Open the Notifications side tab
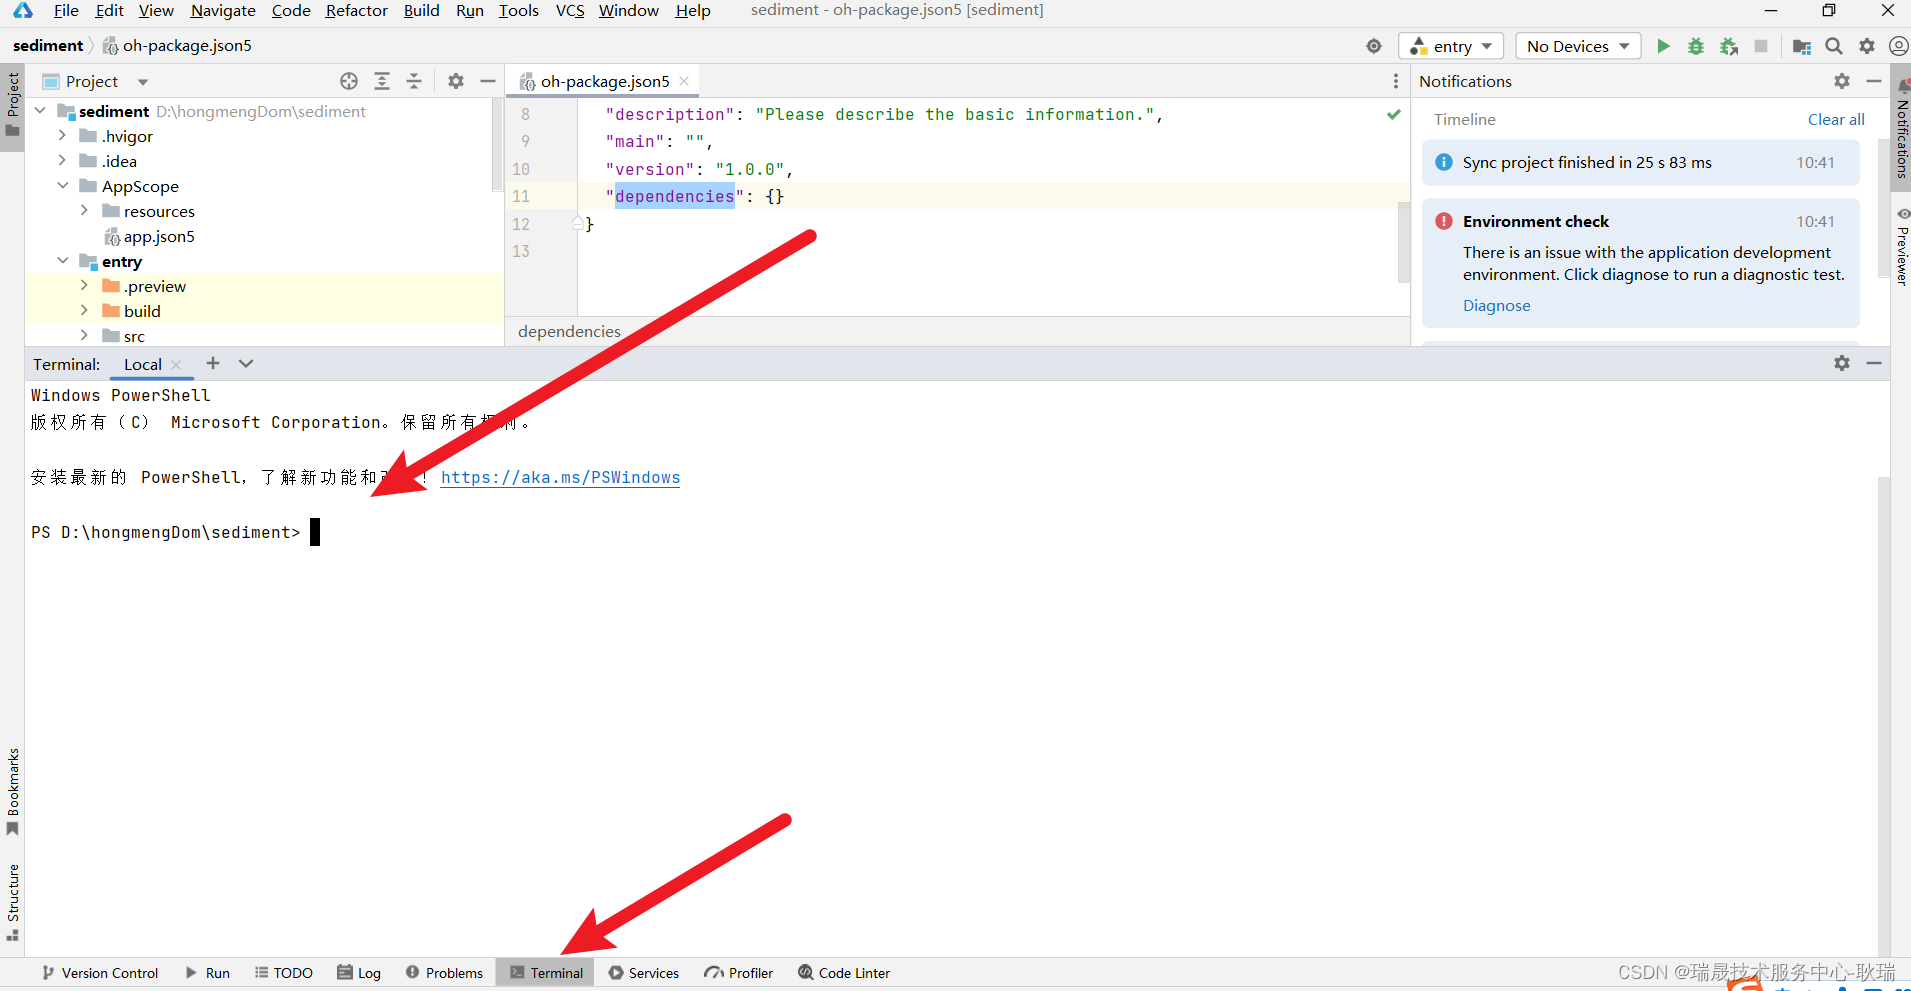The width and height of the screenshot is (1911, 991). pos(1901,130)
